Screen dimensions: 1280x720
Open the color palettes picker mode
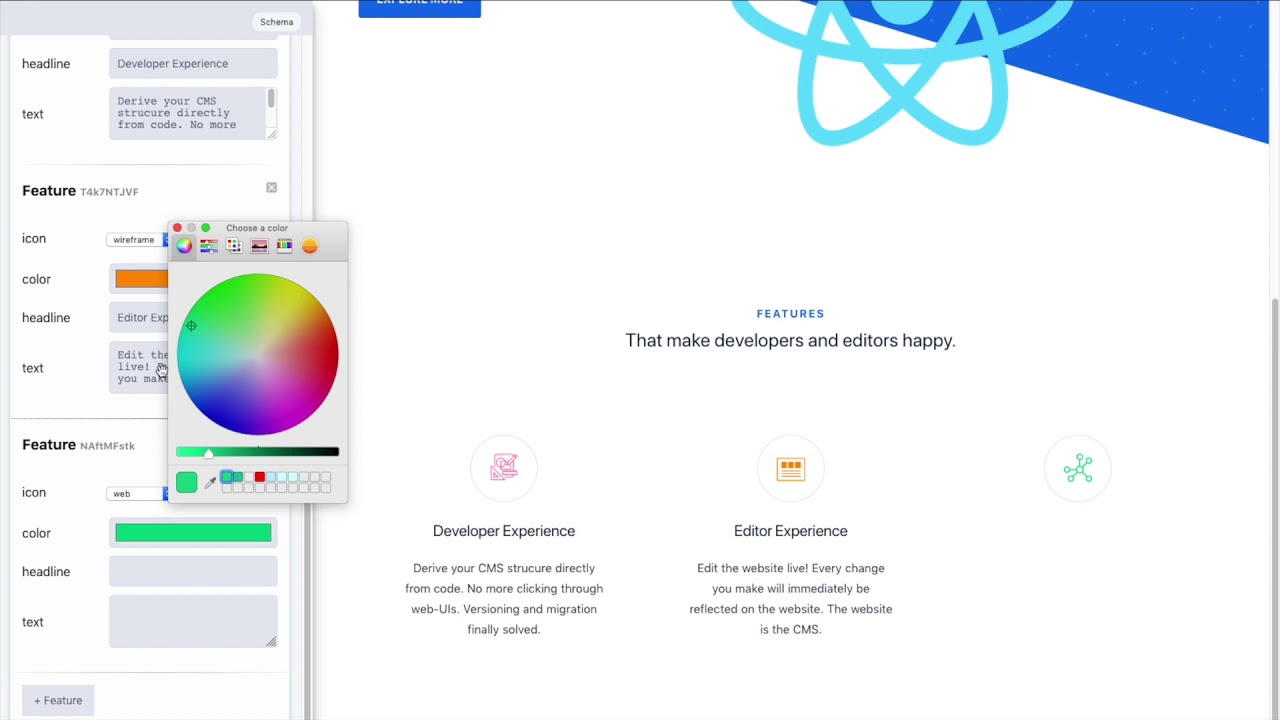point(234,246)
